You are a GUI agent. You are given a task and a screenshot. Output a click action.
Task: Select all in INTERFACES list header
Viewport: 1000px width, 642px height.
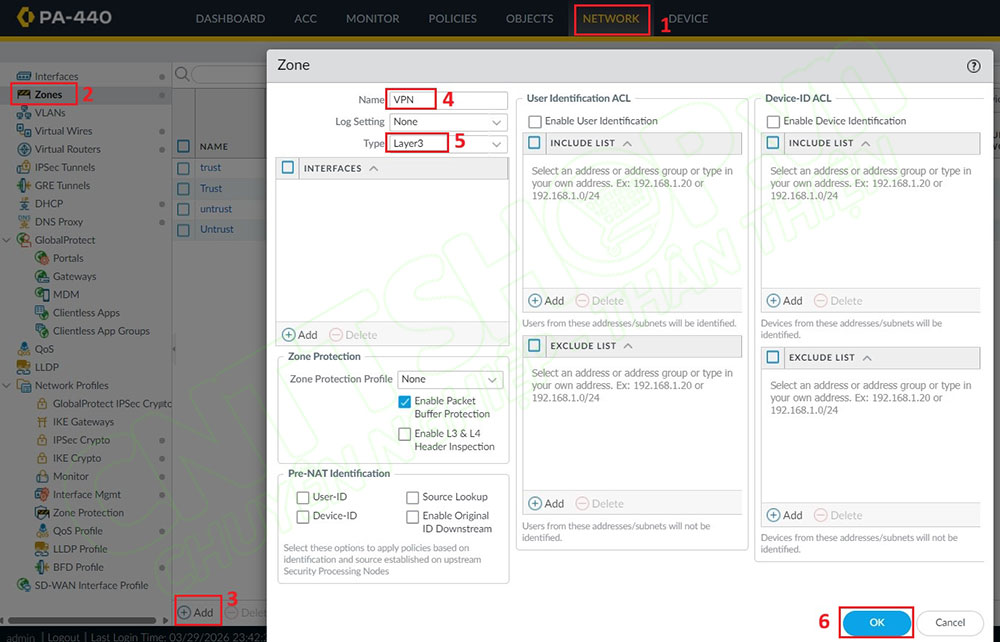pyautogui.click(x=288, y=168)
